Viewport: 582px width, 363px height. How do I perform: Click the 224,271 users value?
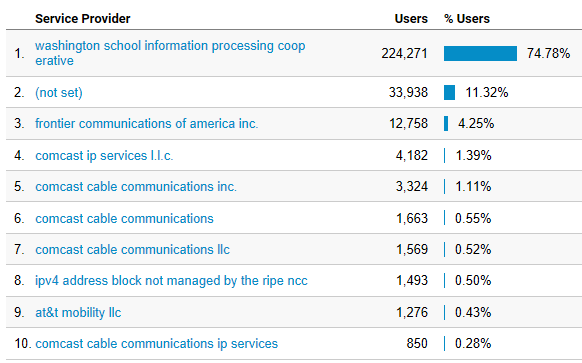[405, 53]
